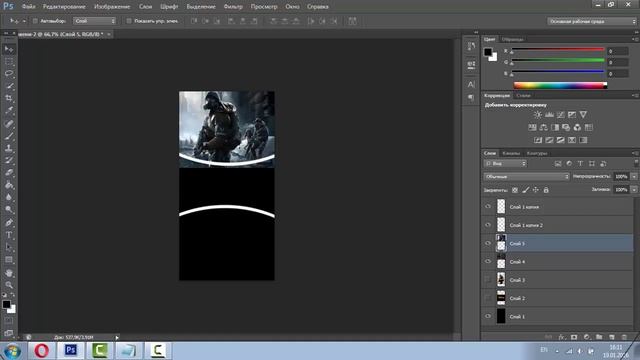The height and width of the screenshot is (360, 640).
Task: Open Opera from the taskbar
Action: click(x=42, y=350)
